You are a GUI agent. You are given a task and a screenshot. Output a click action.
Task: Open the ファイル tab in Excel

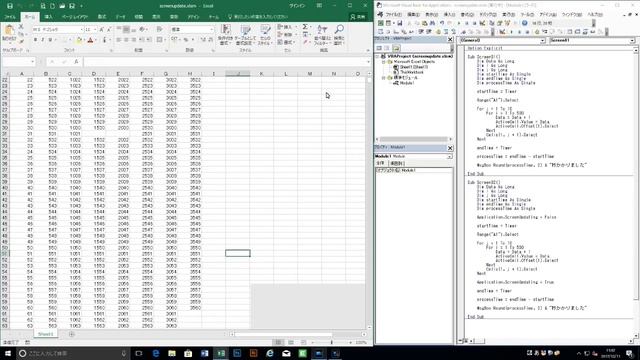10,17
